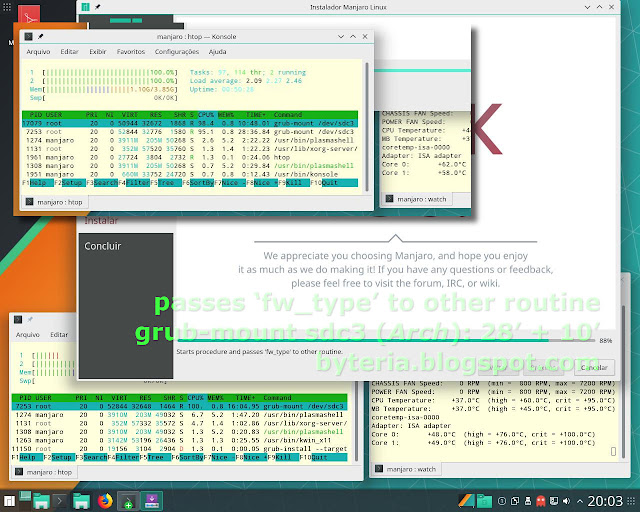Click the grid icon beside the clock
Viewport: 640px width, 512px height.
pyautogui.click(x=631, y=501)
